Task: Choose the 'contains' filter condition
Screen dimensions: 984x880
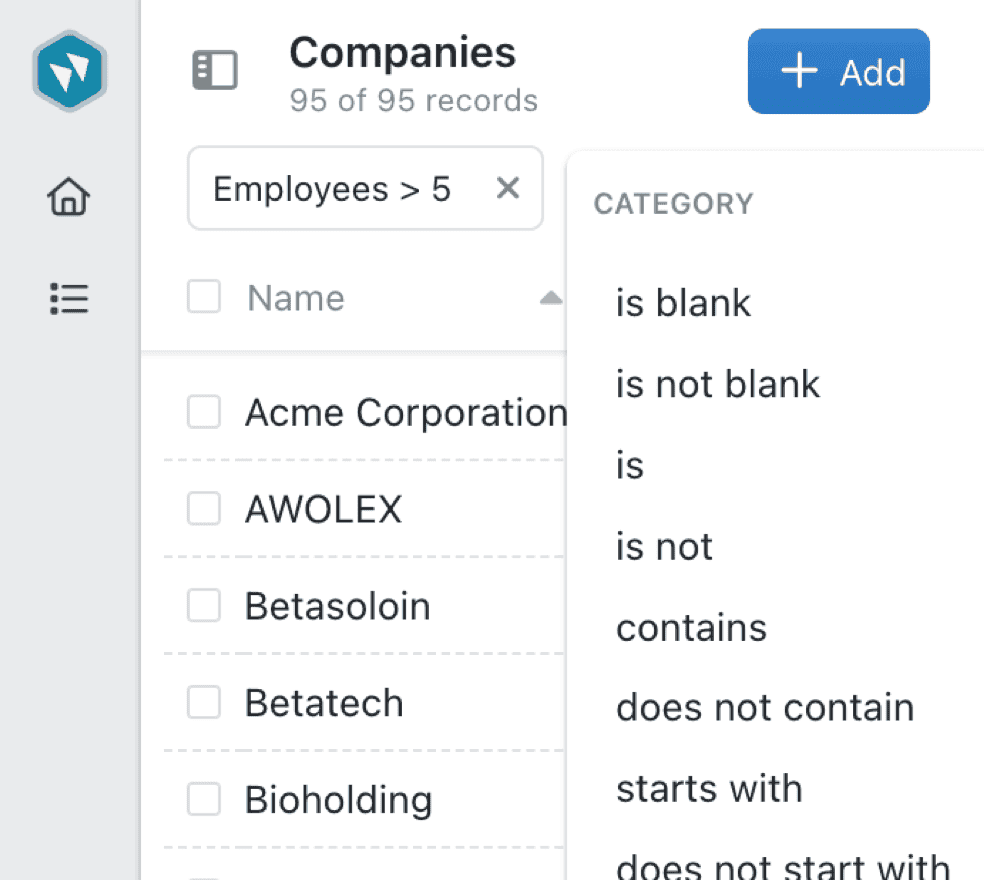Action: pos(691,627)
